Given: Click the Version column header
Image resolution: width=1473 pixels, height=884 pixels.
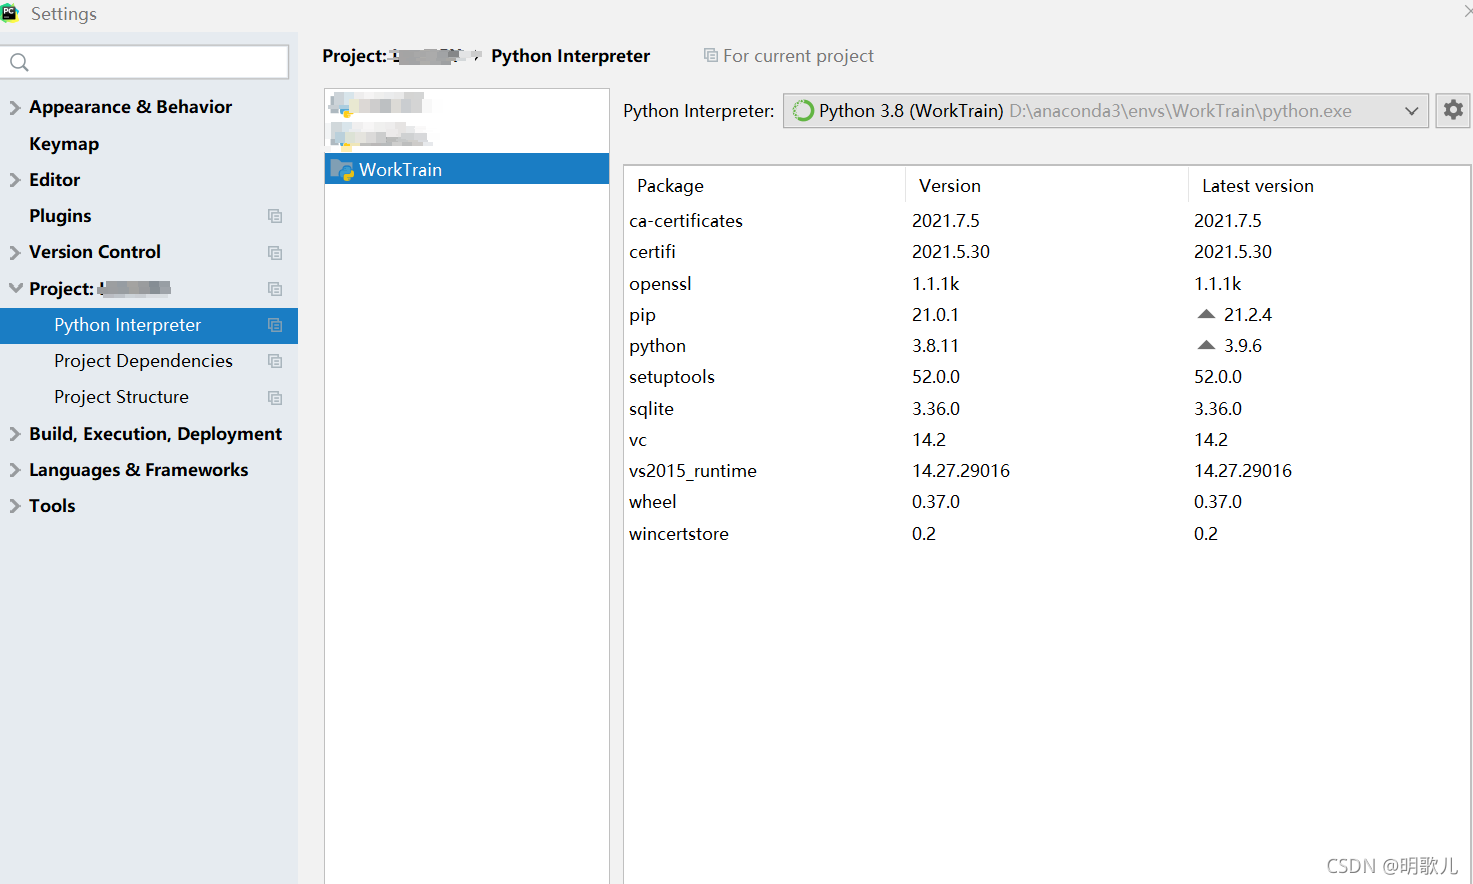Looking at the screenshot, I should (949, 186).
